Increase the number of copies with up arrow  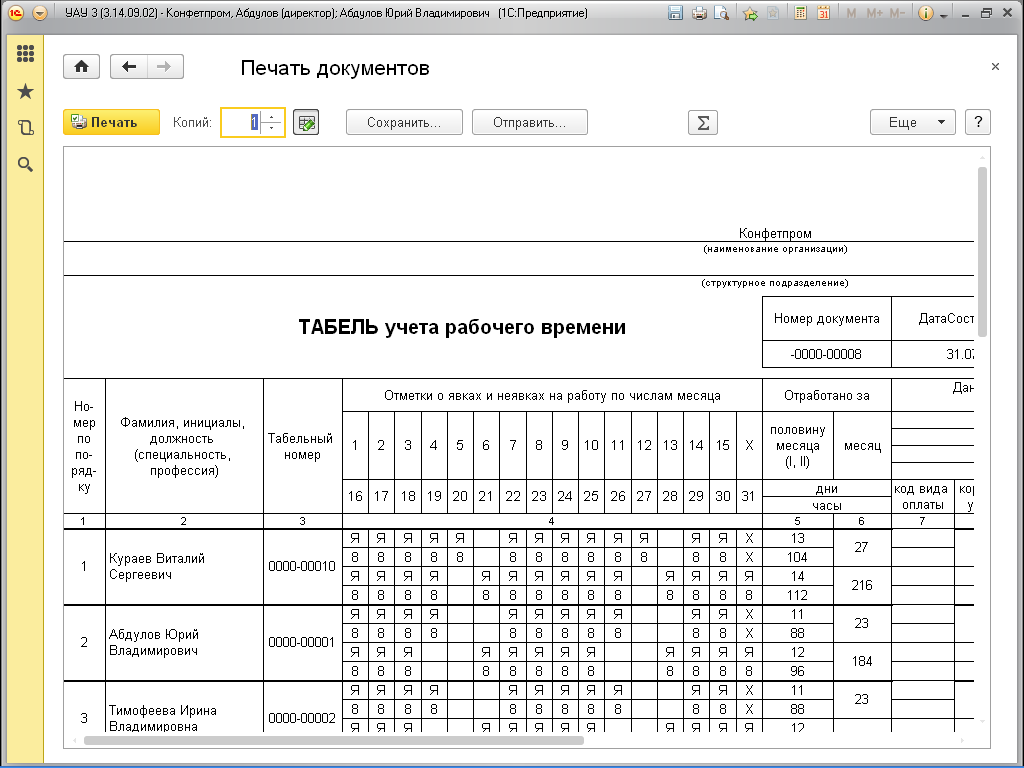click(273, 116)
